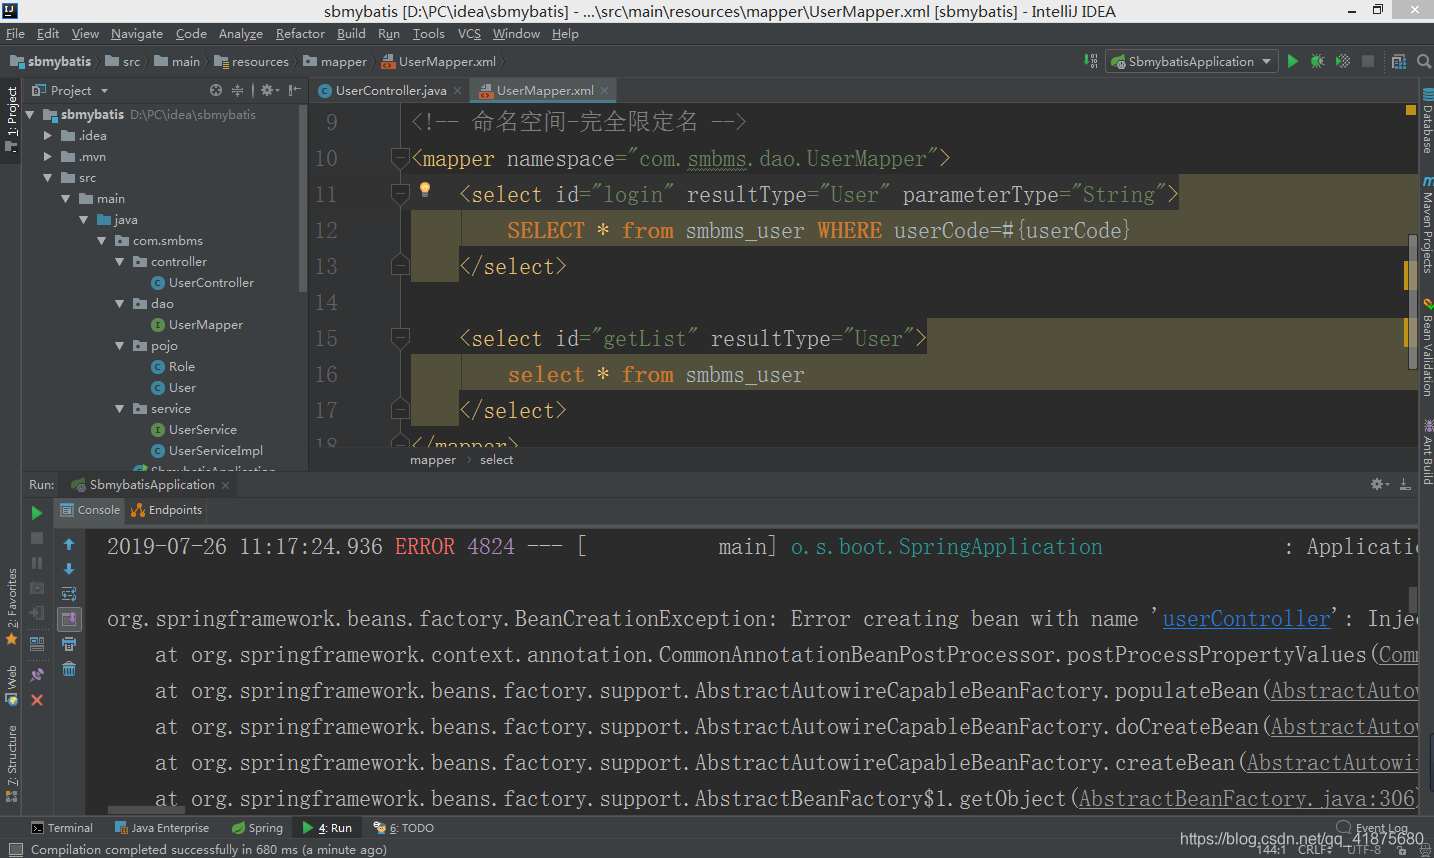The image size is (1434, 858).
Task: Click the up stack trace arrow
Action: point(69,544)
